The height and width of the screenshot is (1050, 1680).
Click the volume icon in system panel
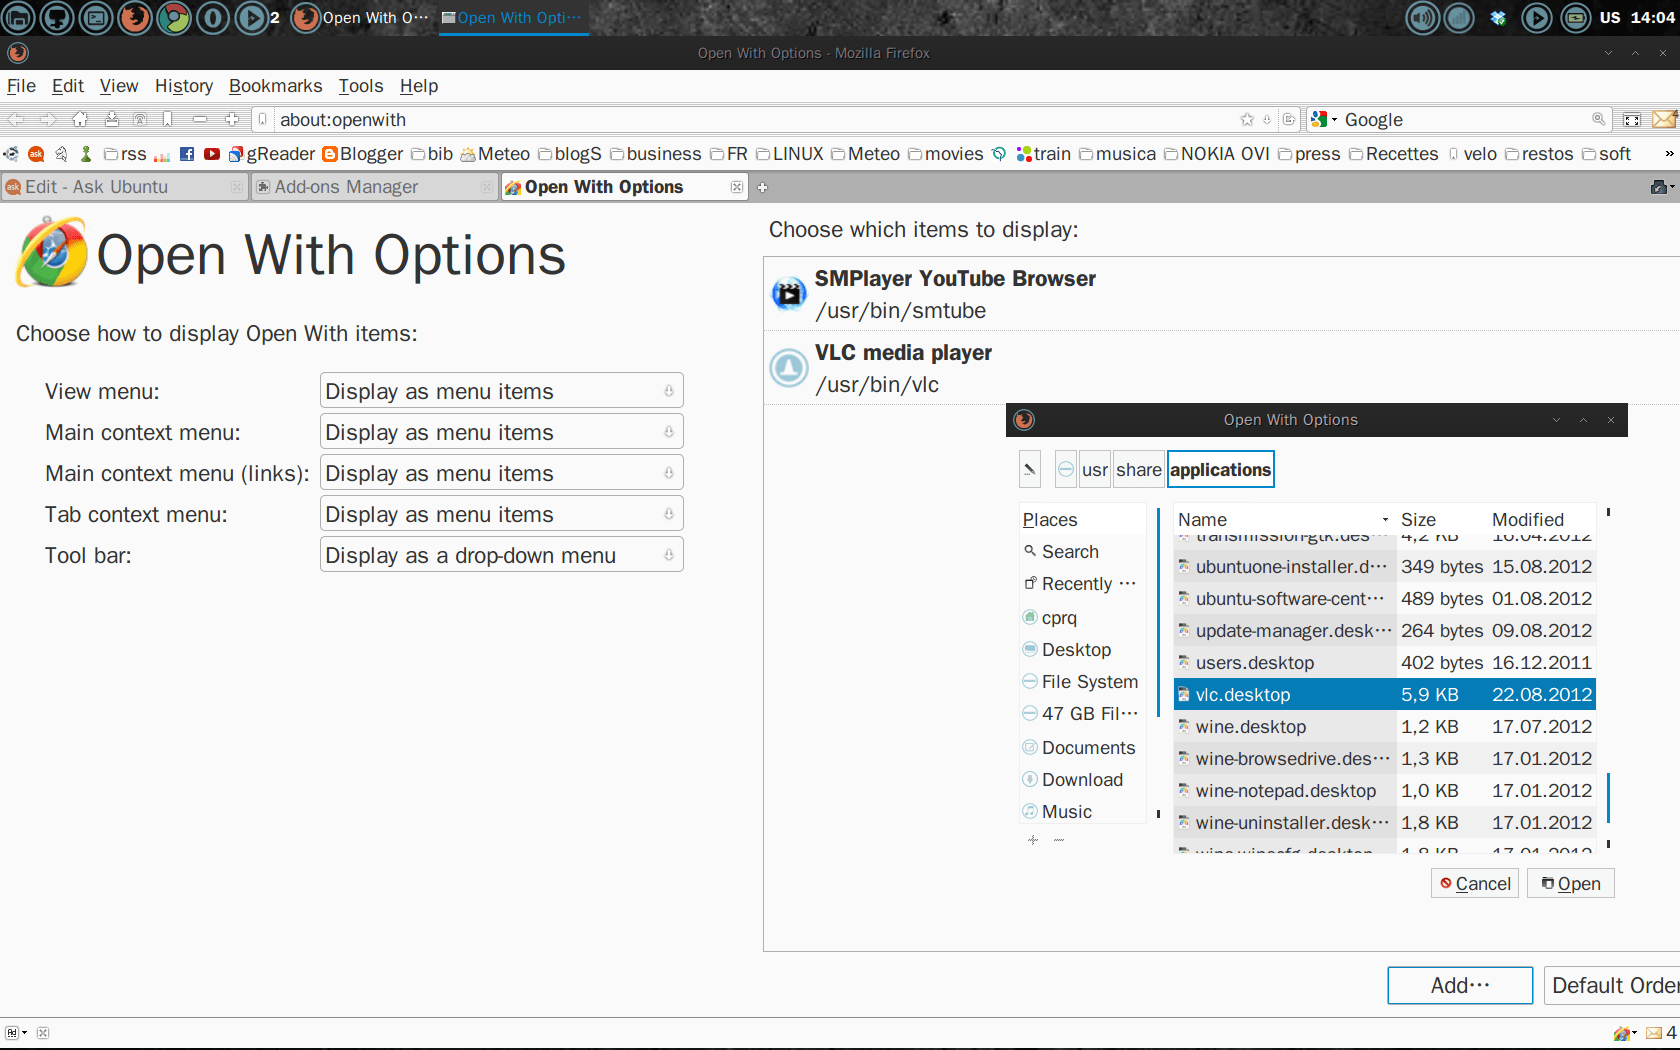1422,18
